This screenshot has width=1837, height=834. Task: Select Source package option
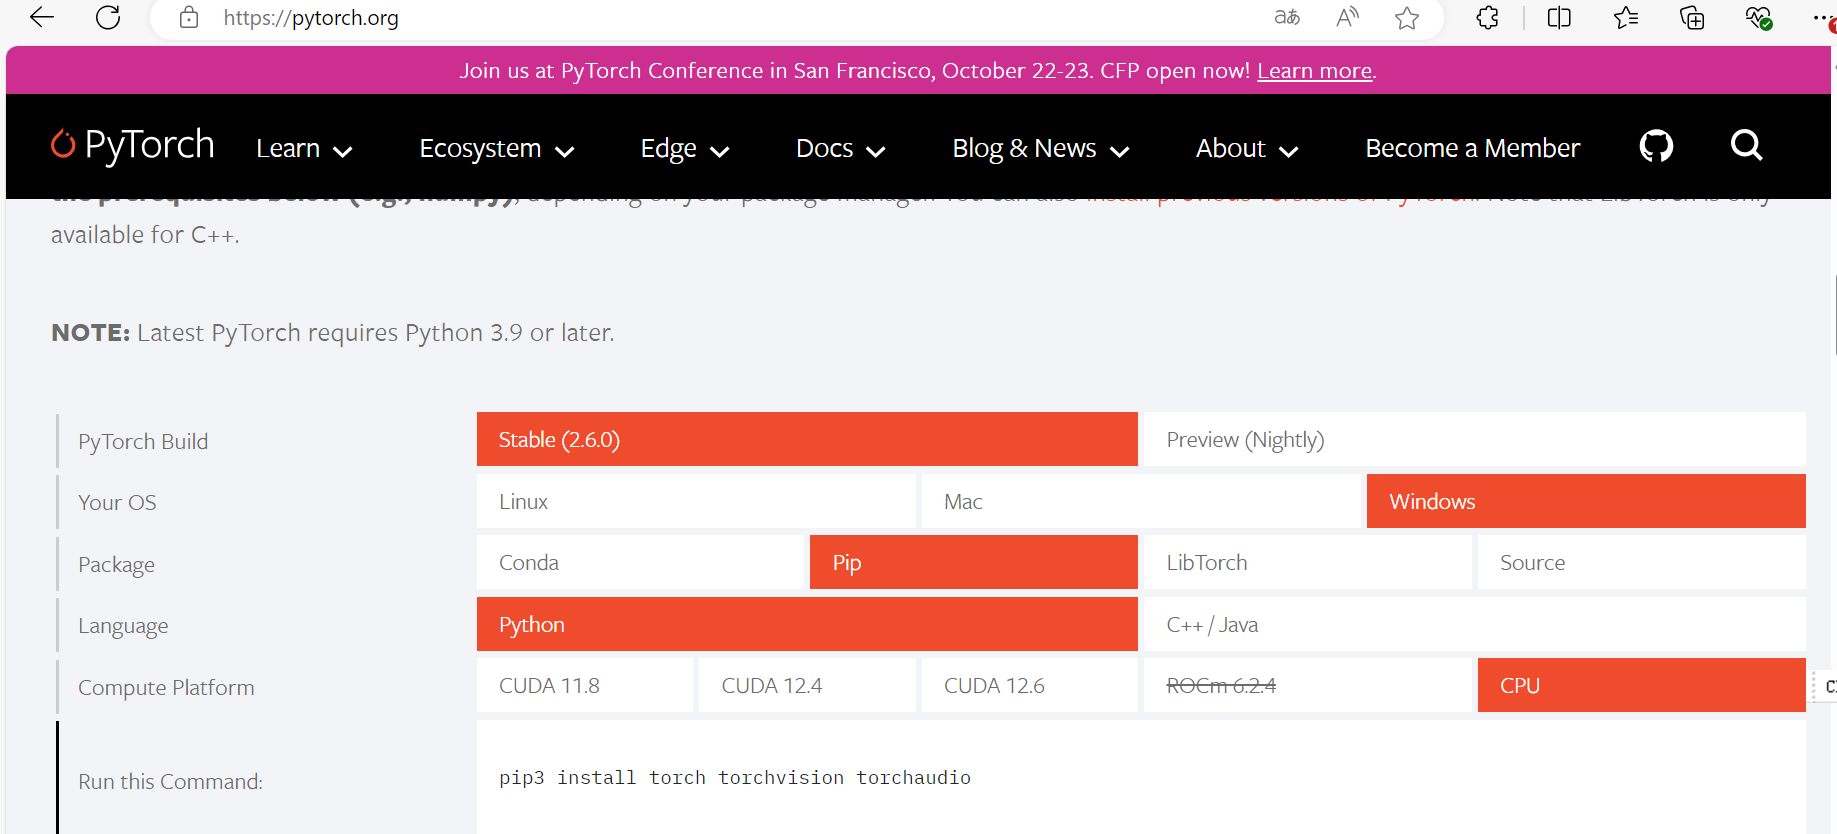point(1642,562)
